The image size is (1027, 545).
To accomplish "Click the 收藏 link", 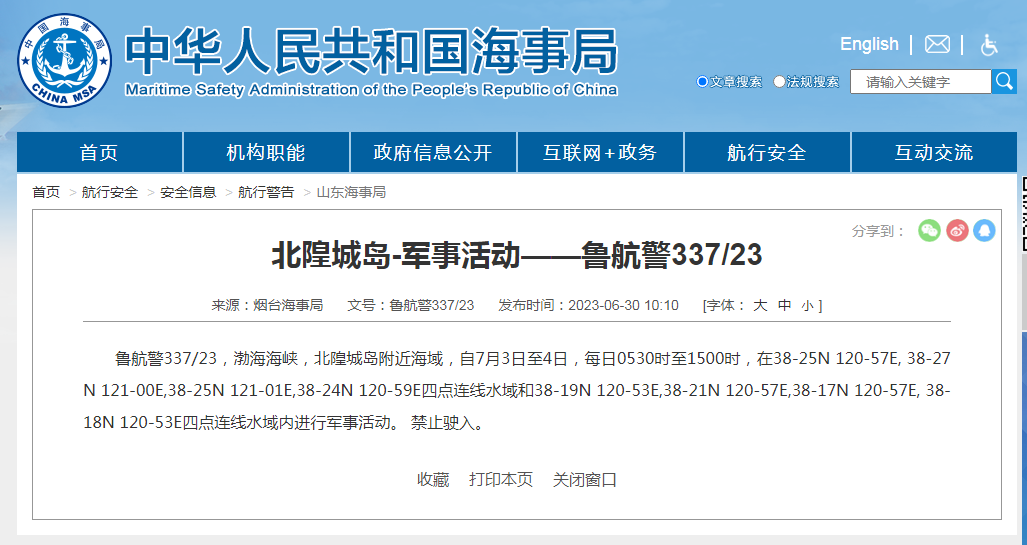I will coord(433,479).
